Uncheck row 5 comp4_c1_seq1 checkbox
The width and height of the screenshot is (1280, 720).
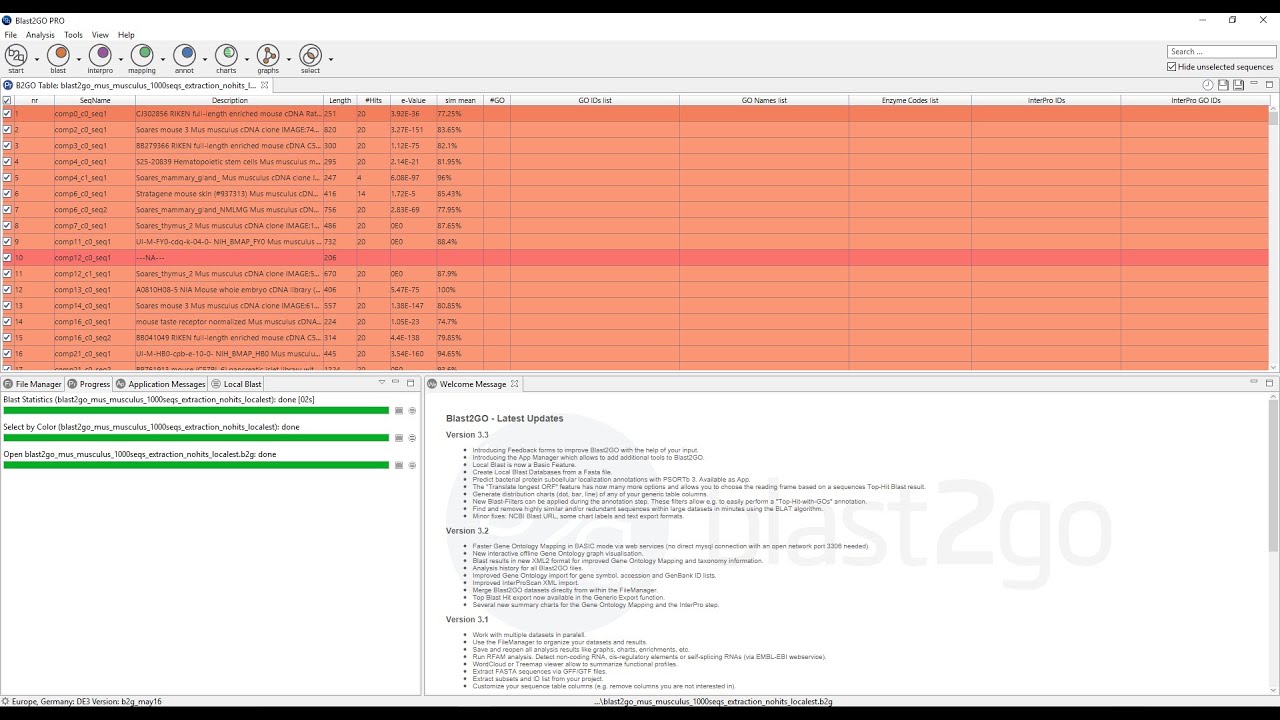[7, 178]
